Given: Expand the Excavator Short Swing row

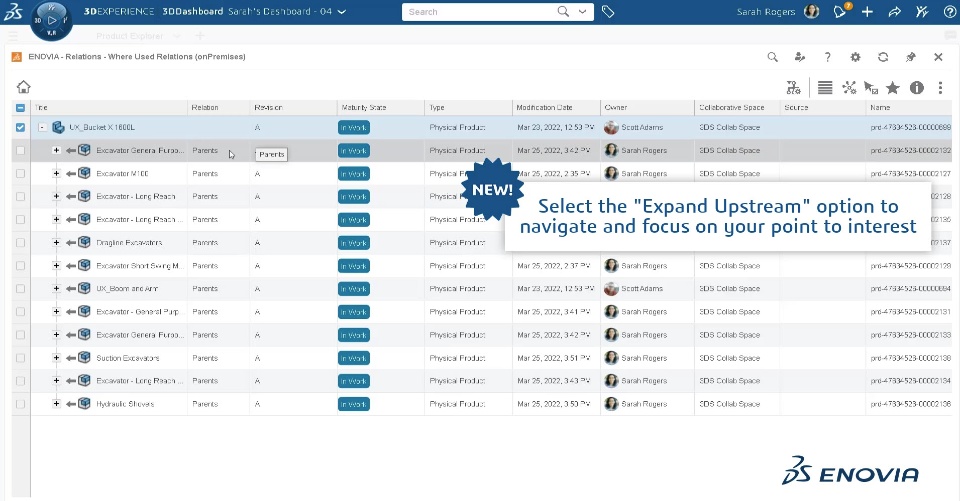Looking at the screenshot, I should [56, 266].
